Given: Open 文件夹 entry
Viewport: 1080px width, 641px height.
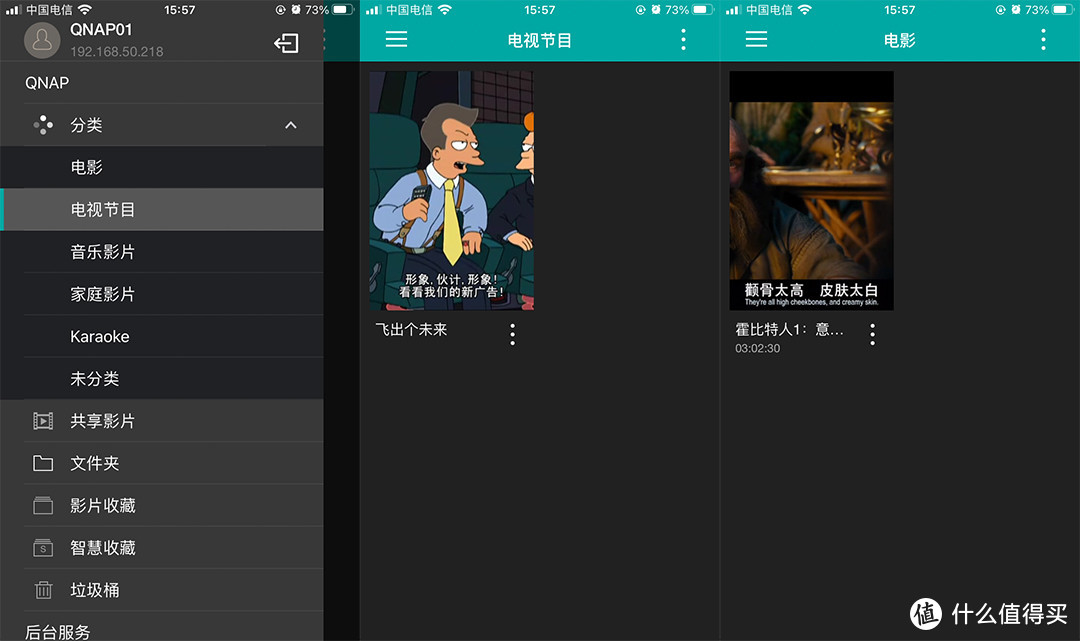Looking at the screenshot, I should 162,463.
